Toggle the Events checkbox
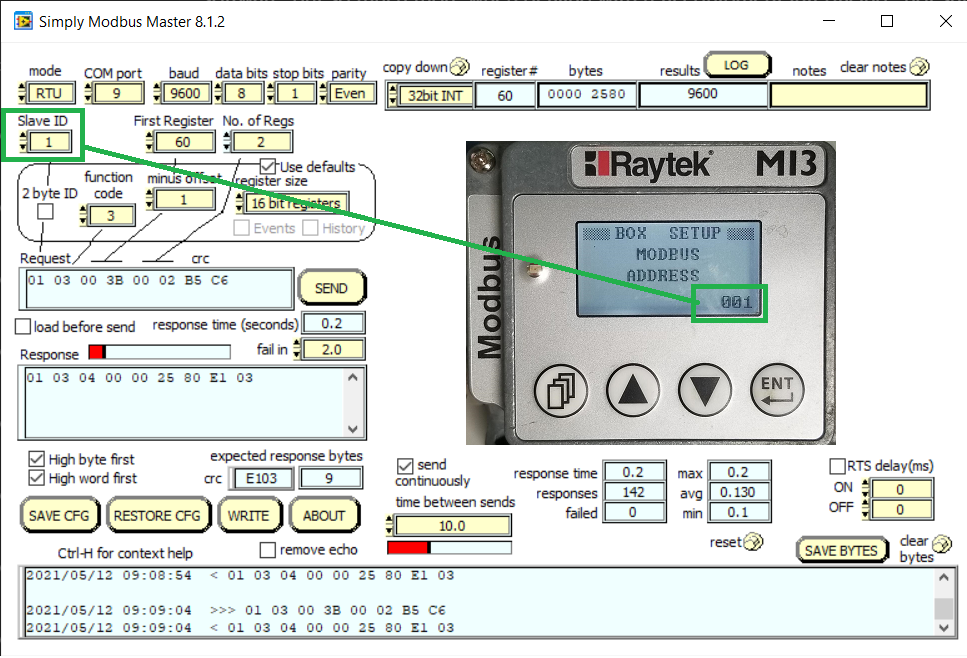The image size is (967, 658). 242,228
